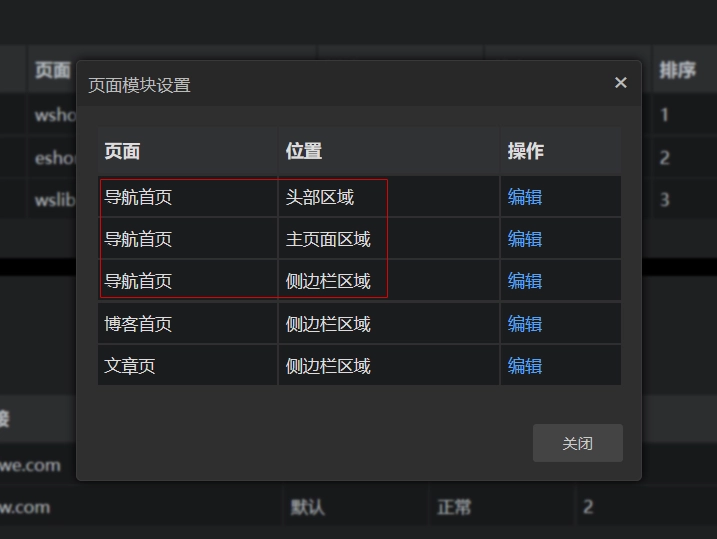The image size is (717, 539).
Task: Select the 博客首页 page cell
Action: click(x=138, y=324)
